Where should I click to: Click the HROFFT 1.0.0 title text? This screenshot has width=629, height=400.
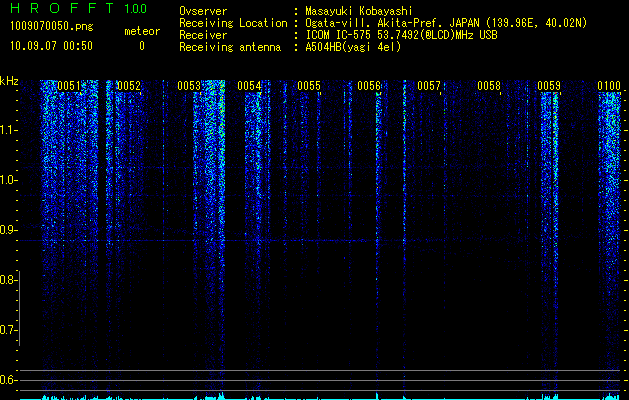79,8
